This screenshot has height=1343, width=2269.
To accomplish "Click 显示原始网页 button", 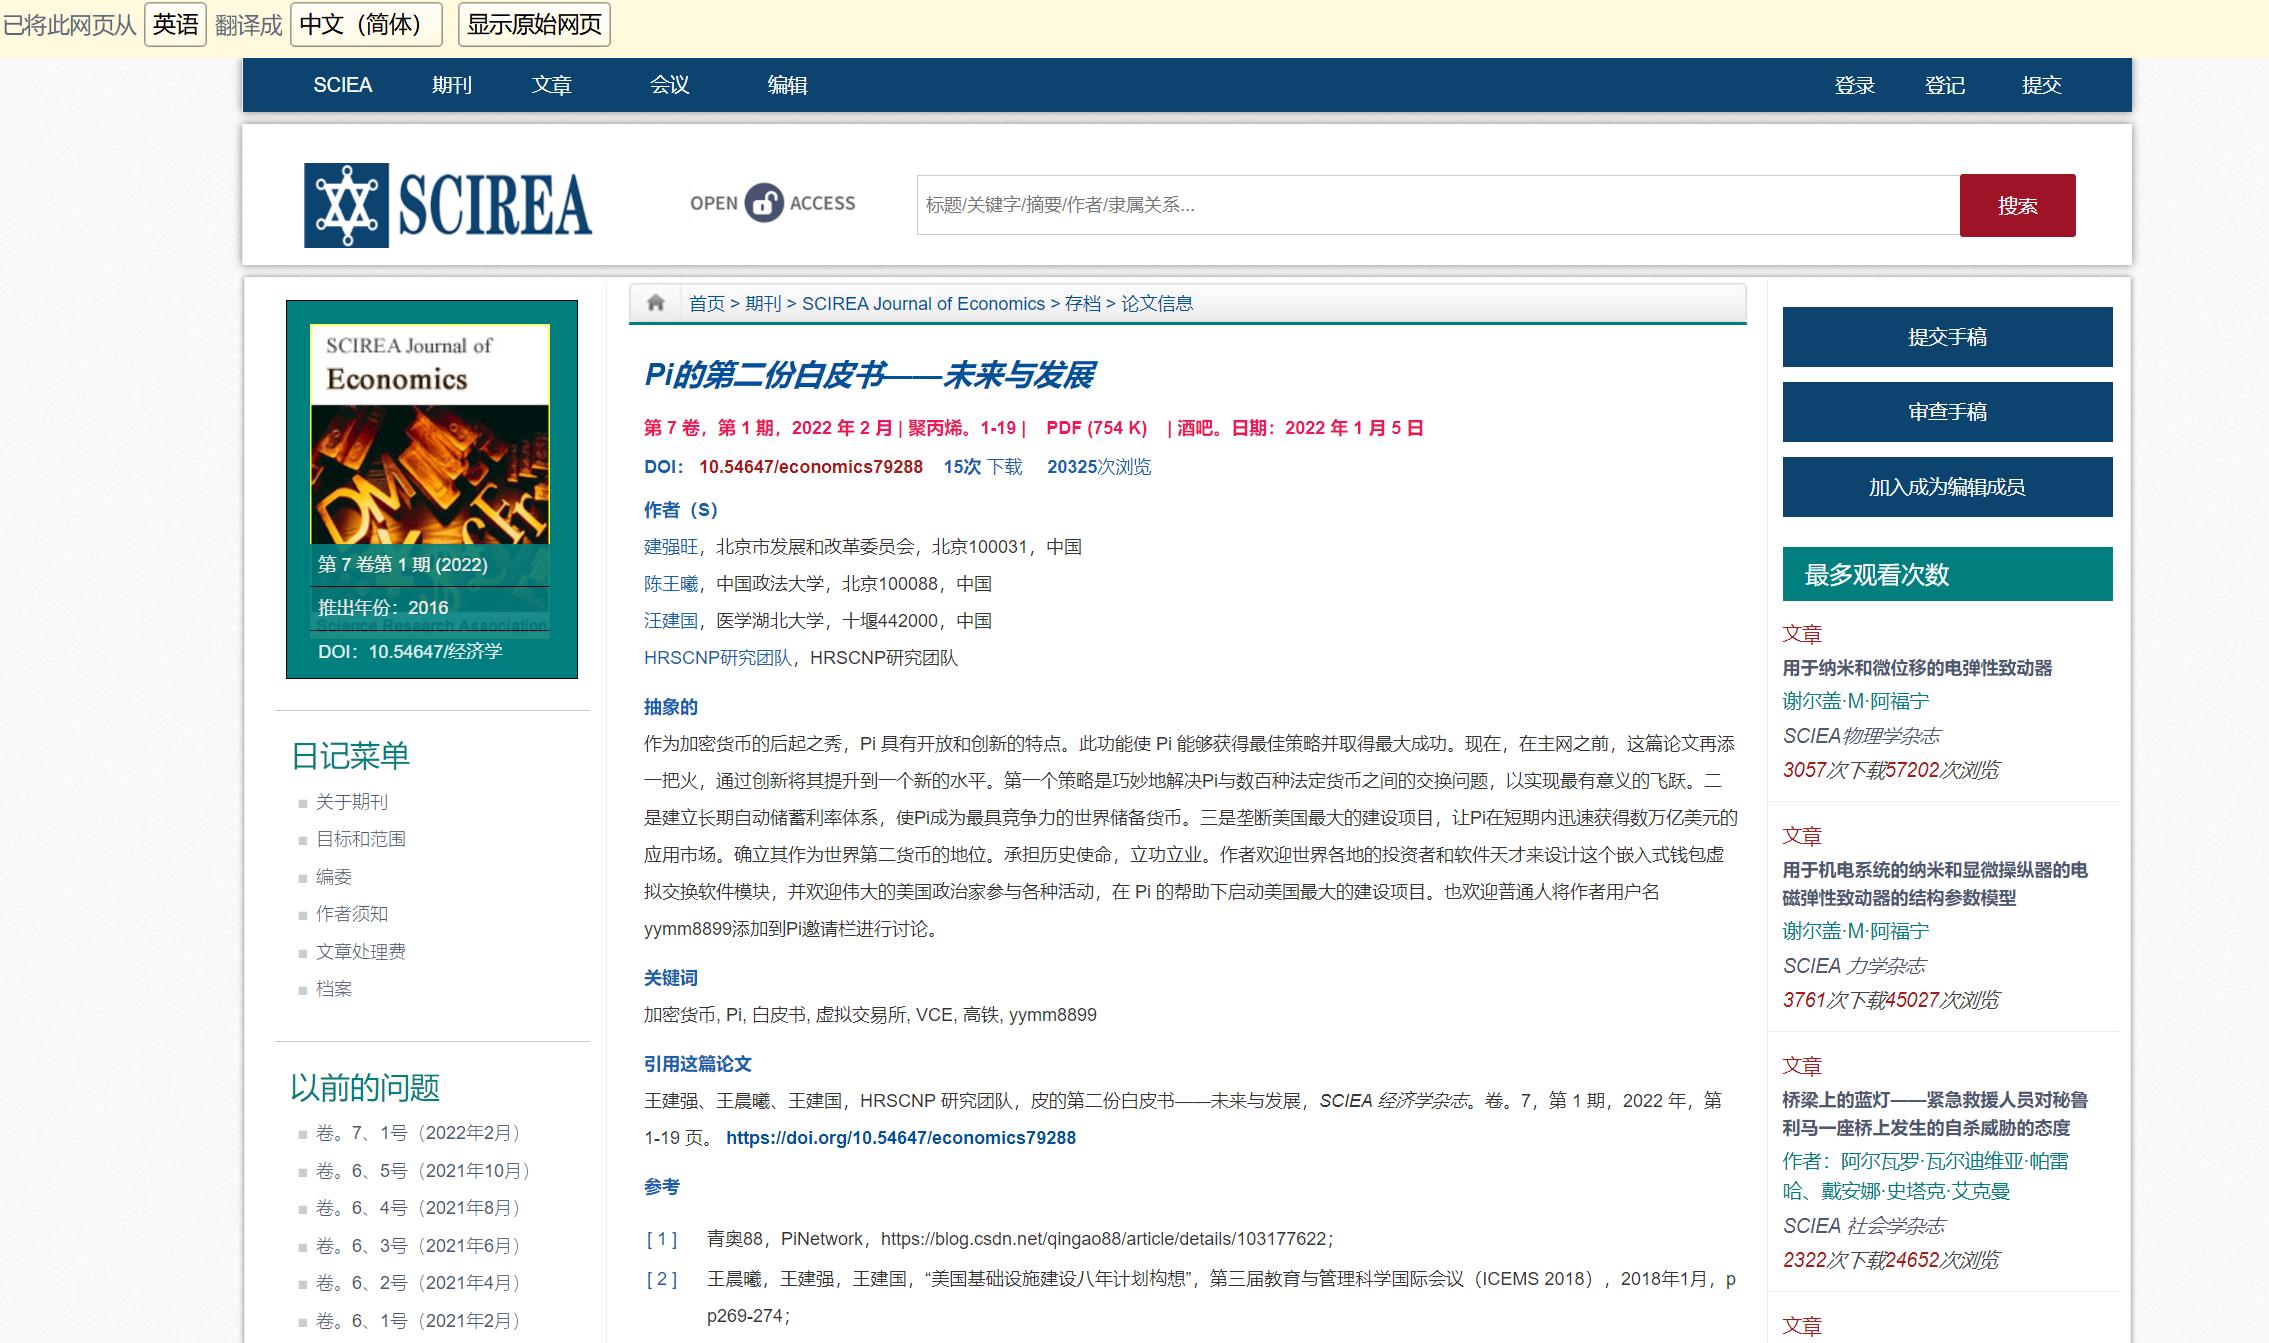I will pyautogui.click(x=534, y=24).
